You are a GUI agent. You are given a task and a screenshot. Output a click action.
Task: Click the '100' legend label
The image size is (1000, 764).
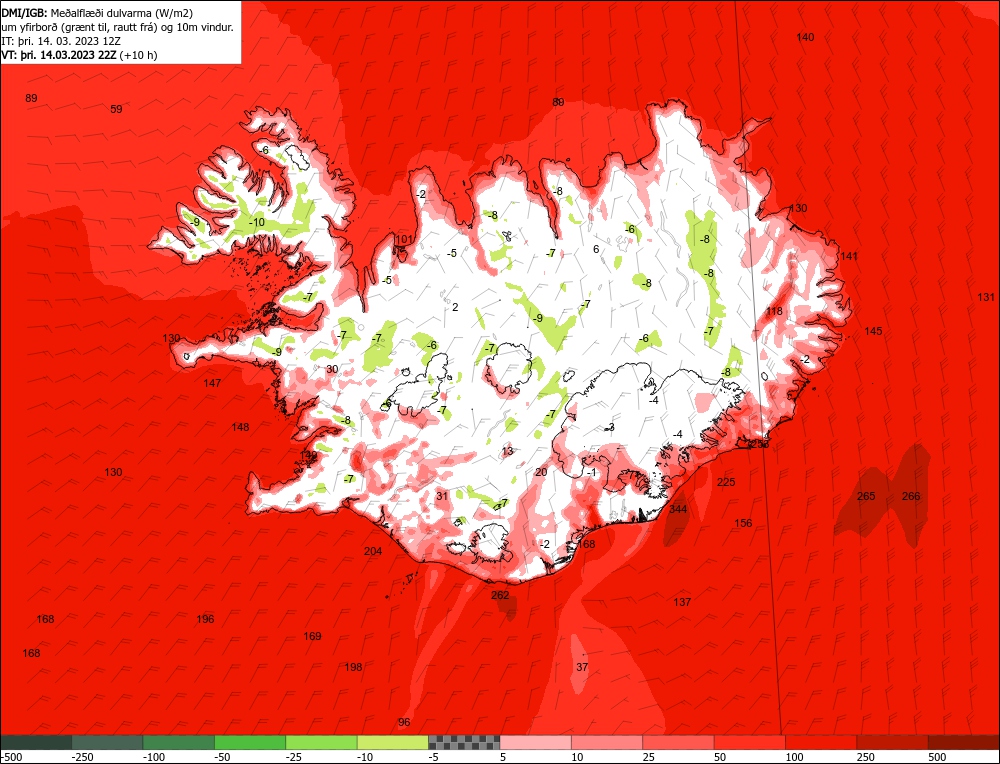coord(794,757)
